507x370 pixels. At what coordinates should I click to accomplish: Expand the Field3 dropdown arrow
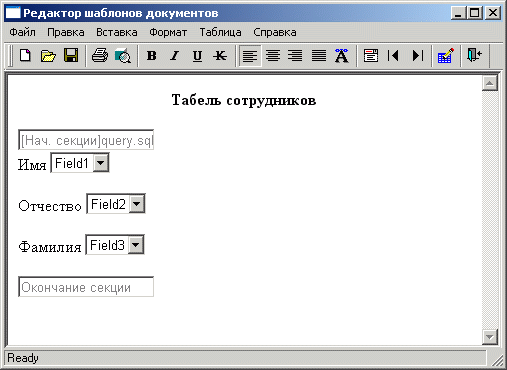pos(135,245)
